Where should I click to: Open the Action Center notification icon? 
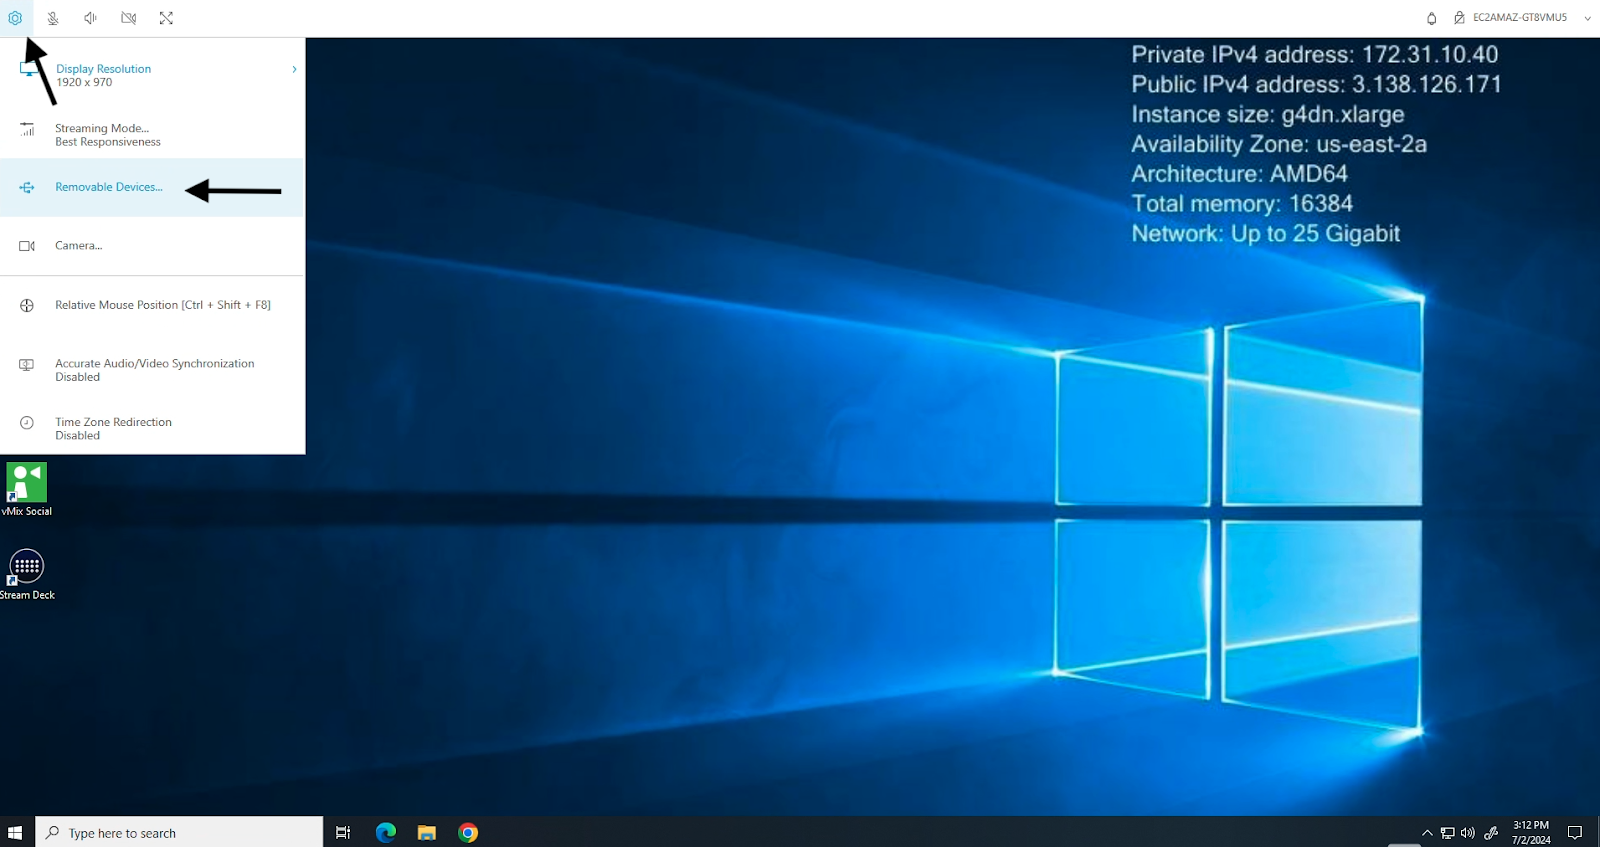[1575, 832]
